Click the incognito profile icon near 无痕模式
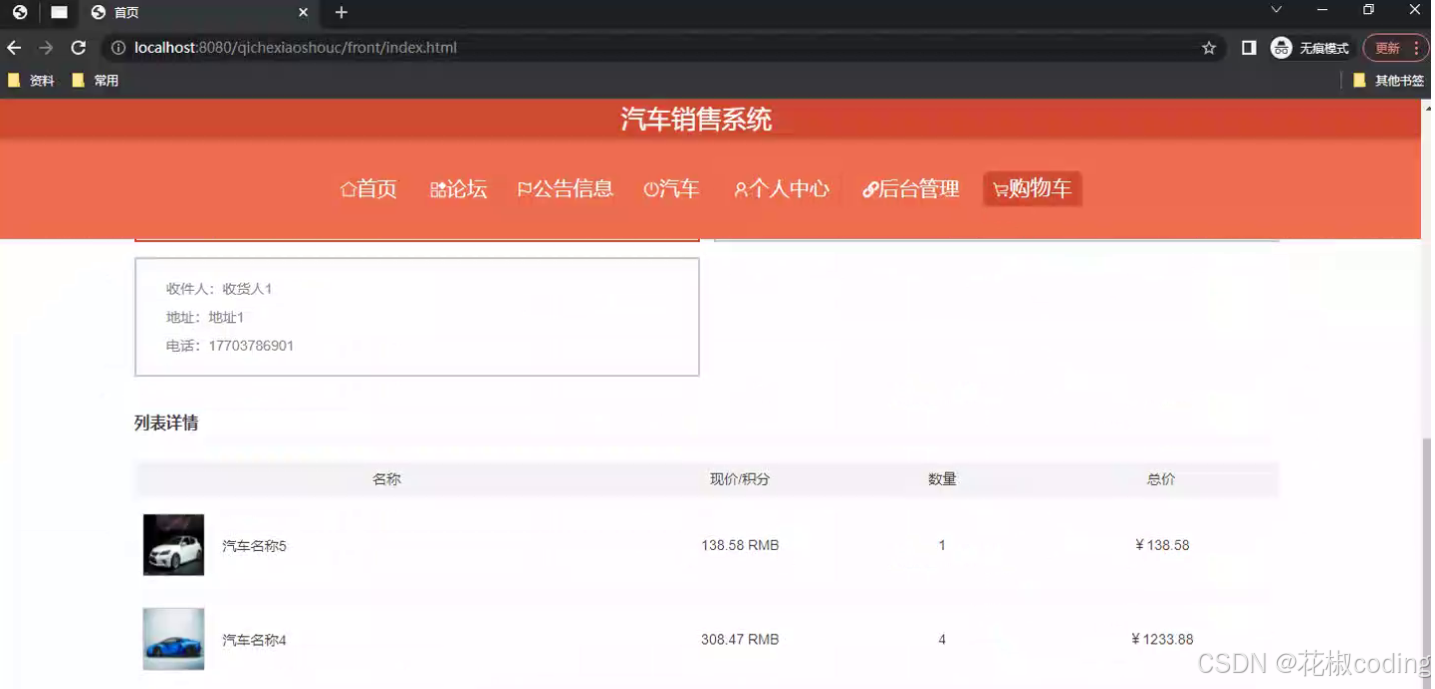1435x689 pixels. click(1280, 47)
